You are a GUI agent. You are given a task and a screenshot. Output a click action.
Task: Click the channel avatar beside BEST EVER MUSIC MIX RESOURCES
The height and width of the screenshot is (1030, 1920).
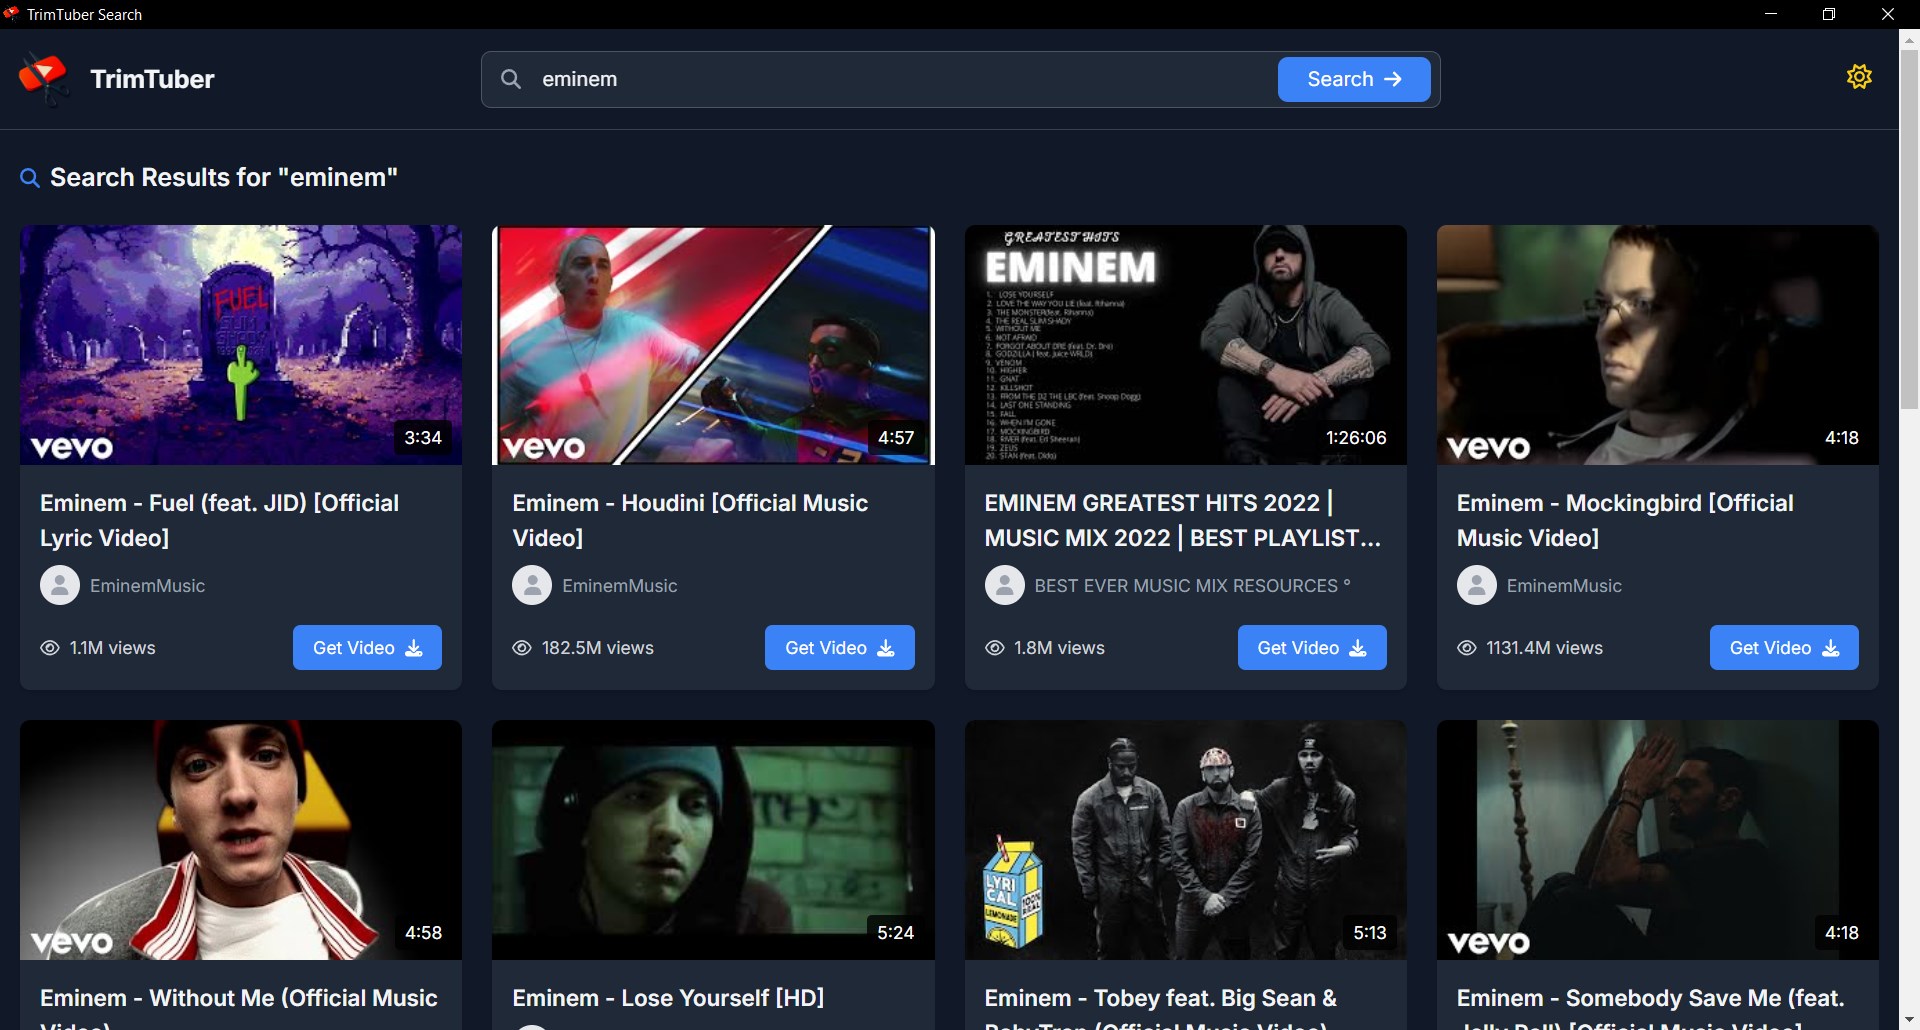coord(1005,585)
